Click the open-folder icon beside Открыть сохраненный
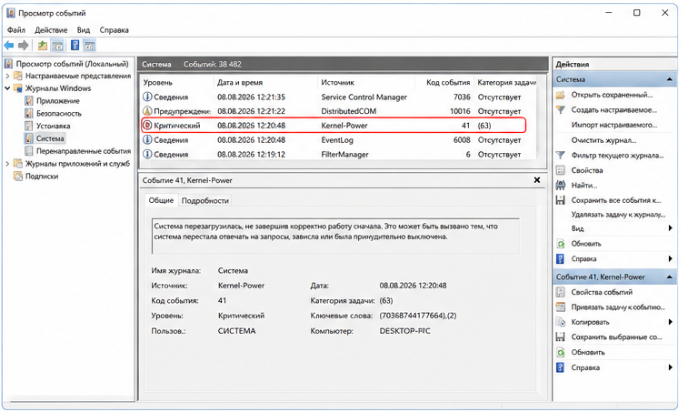The height and width of the screenshot is (412, 681). pyautogui.click(x=561, y=95)
